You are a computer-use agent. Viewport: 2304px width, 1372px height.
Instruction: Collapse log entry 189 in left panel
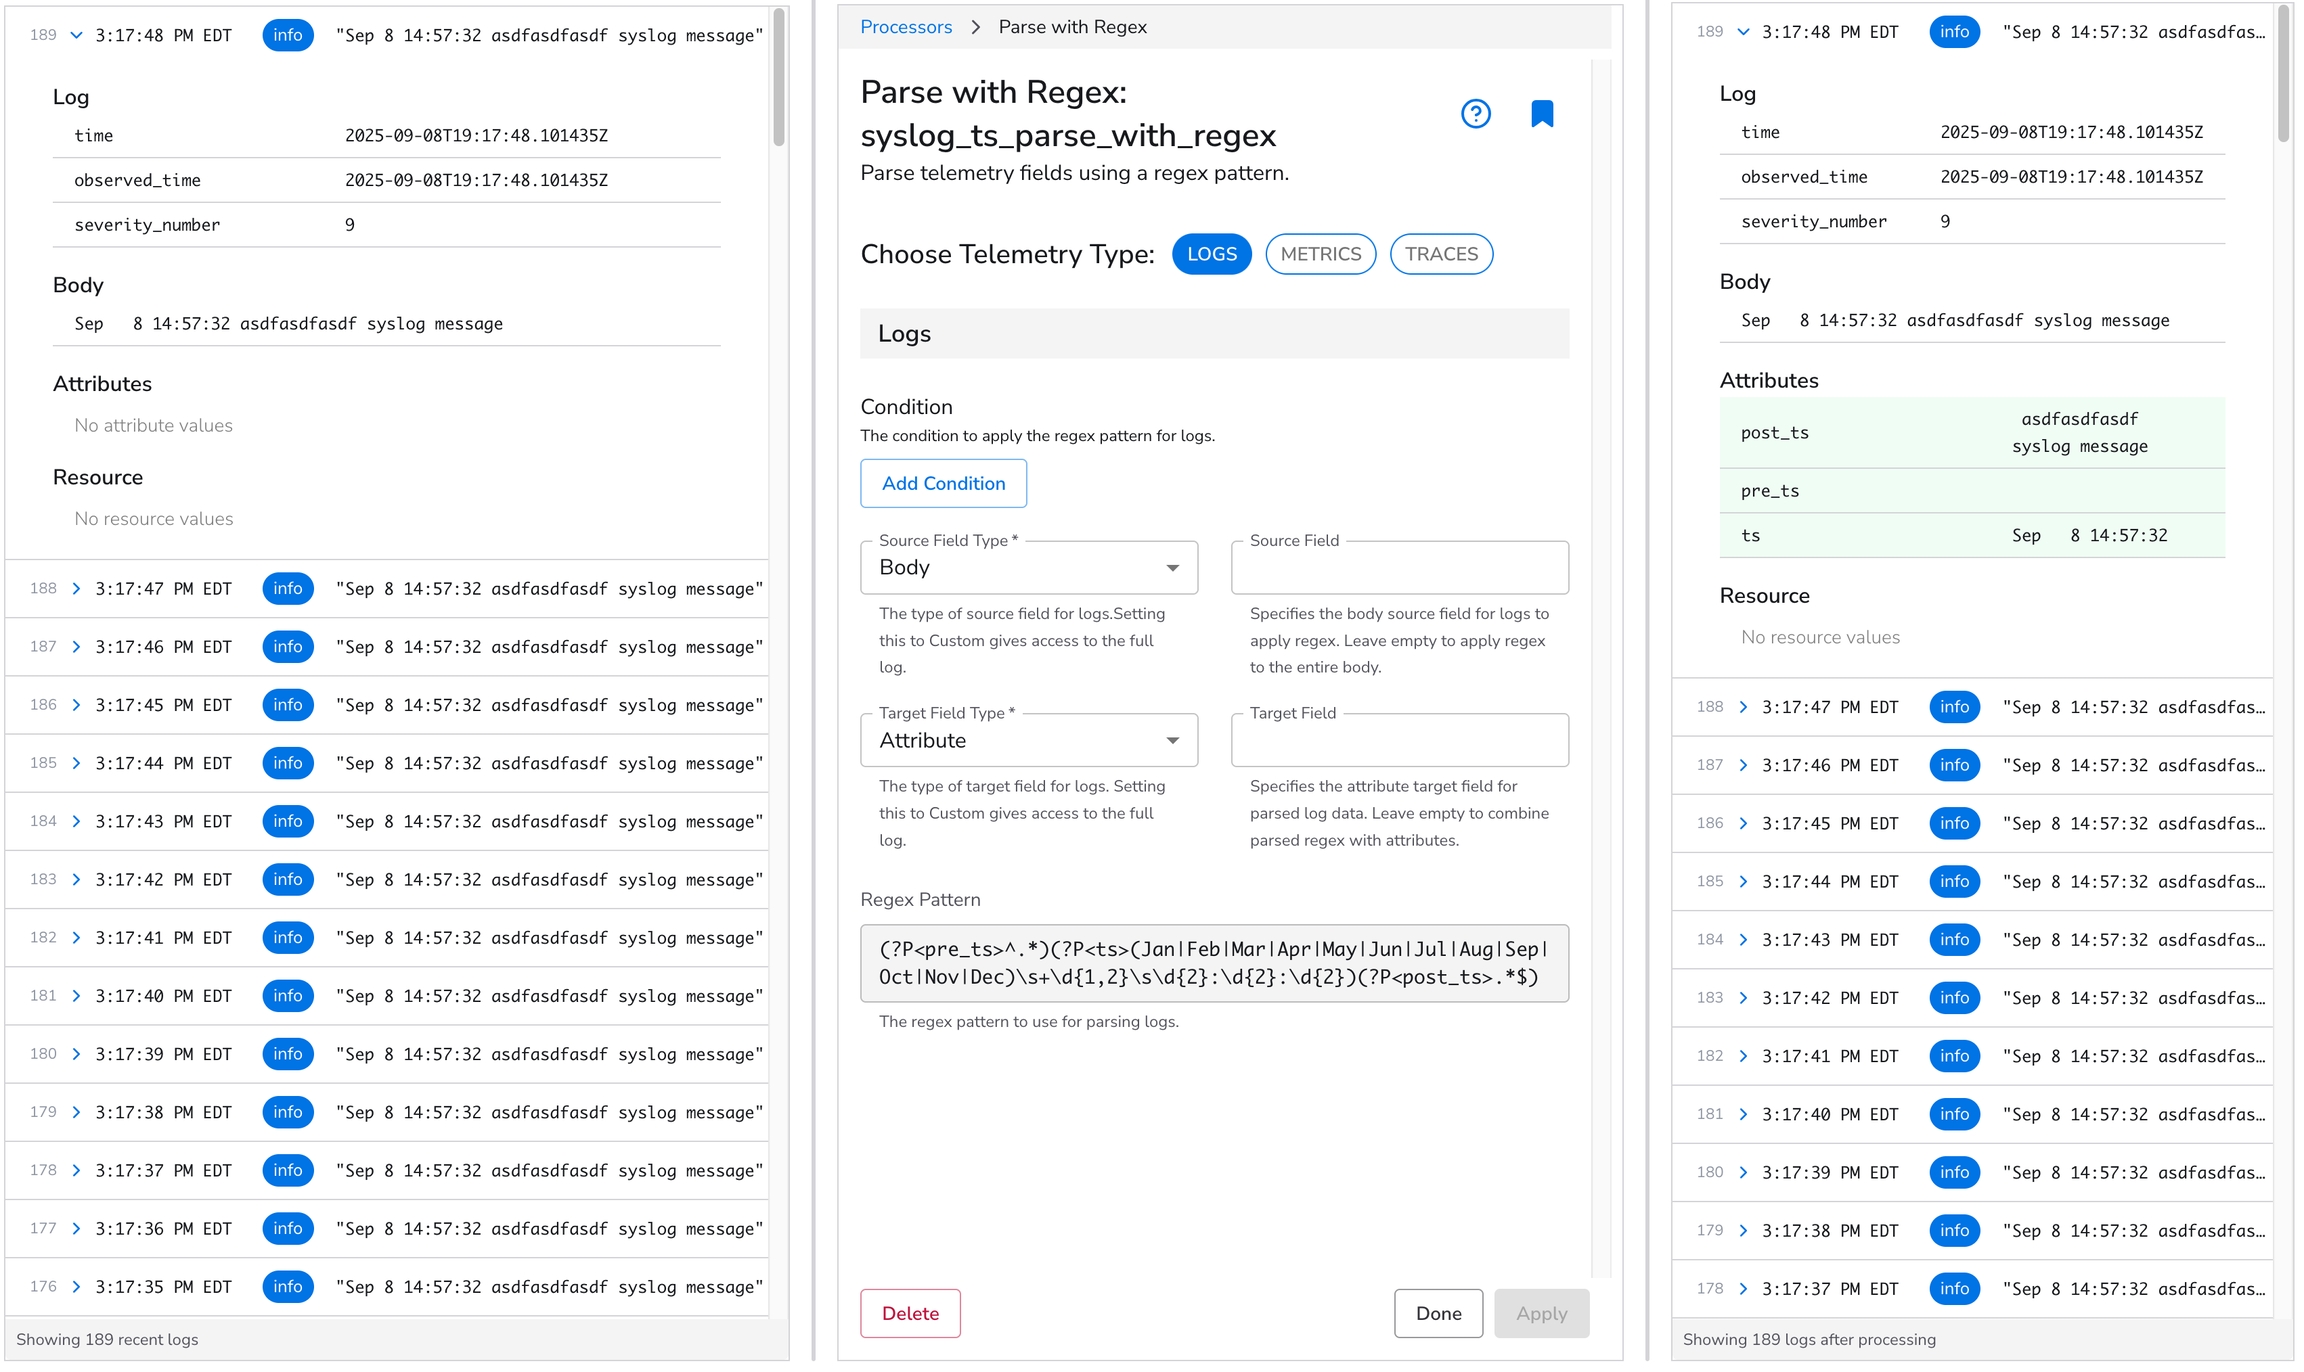coord(76,35)
